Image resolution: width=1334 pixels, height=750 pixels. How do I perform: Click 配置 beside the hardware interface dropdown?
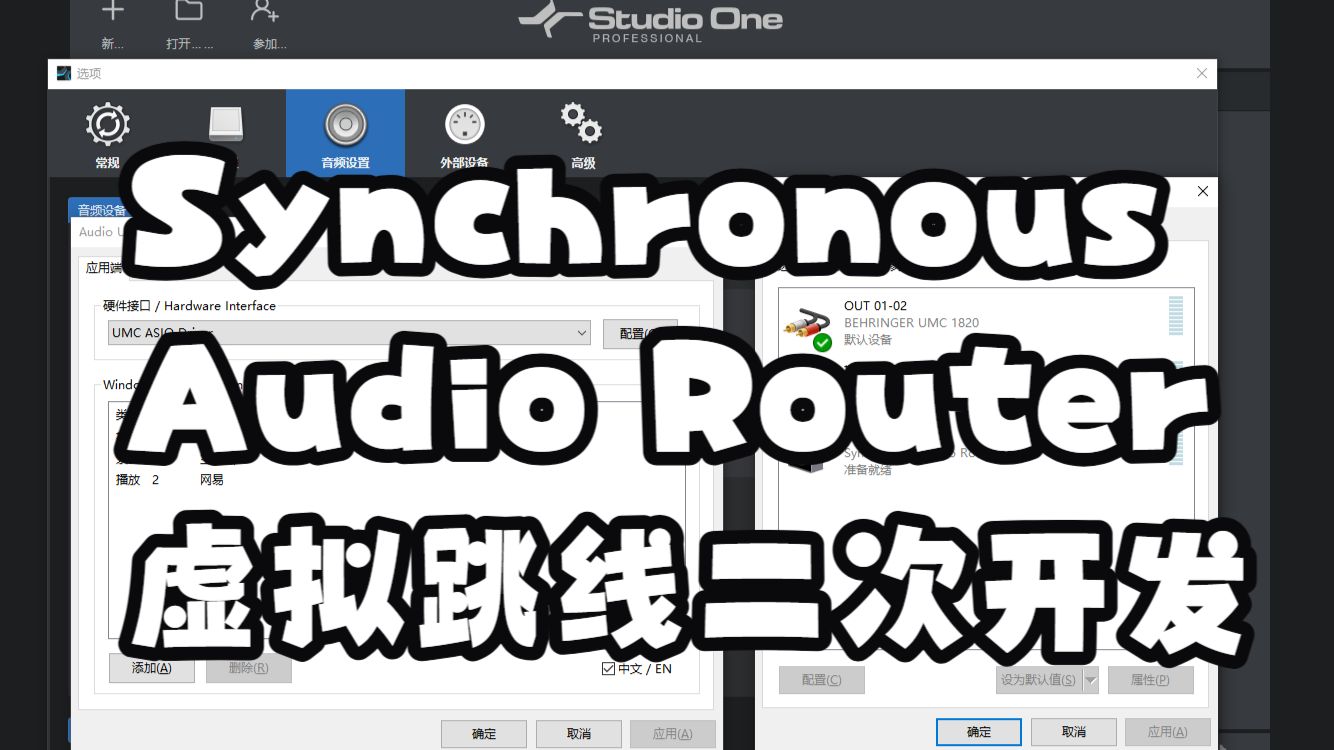tap(640, 333)
